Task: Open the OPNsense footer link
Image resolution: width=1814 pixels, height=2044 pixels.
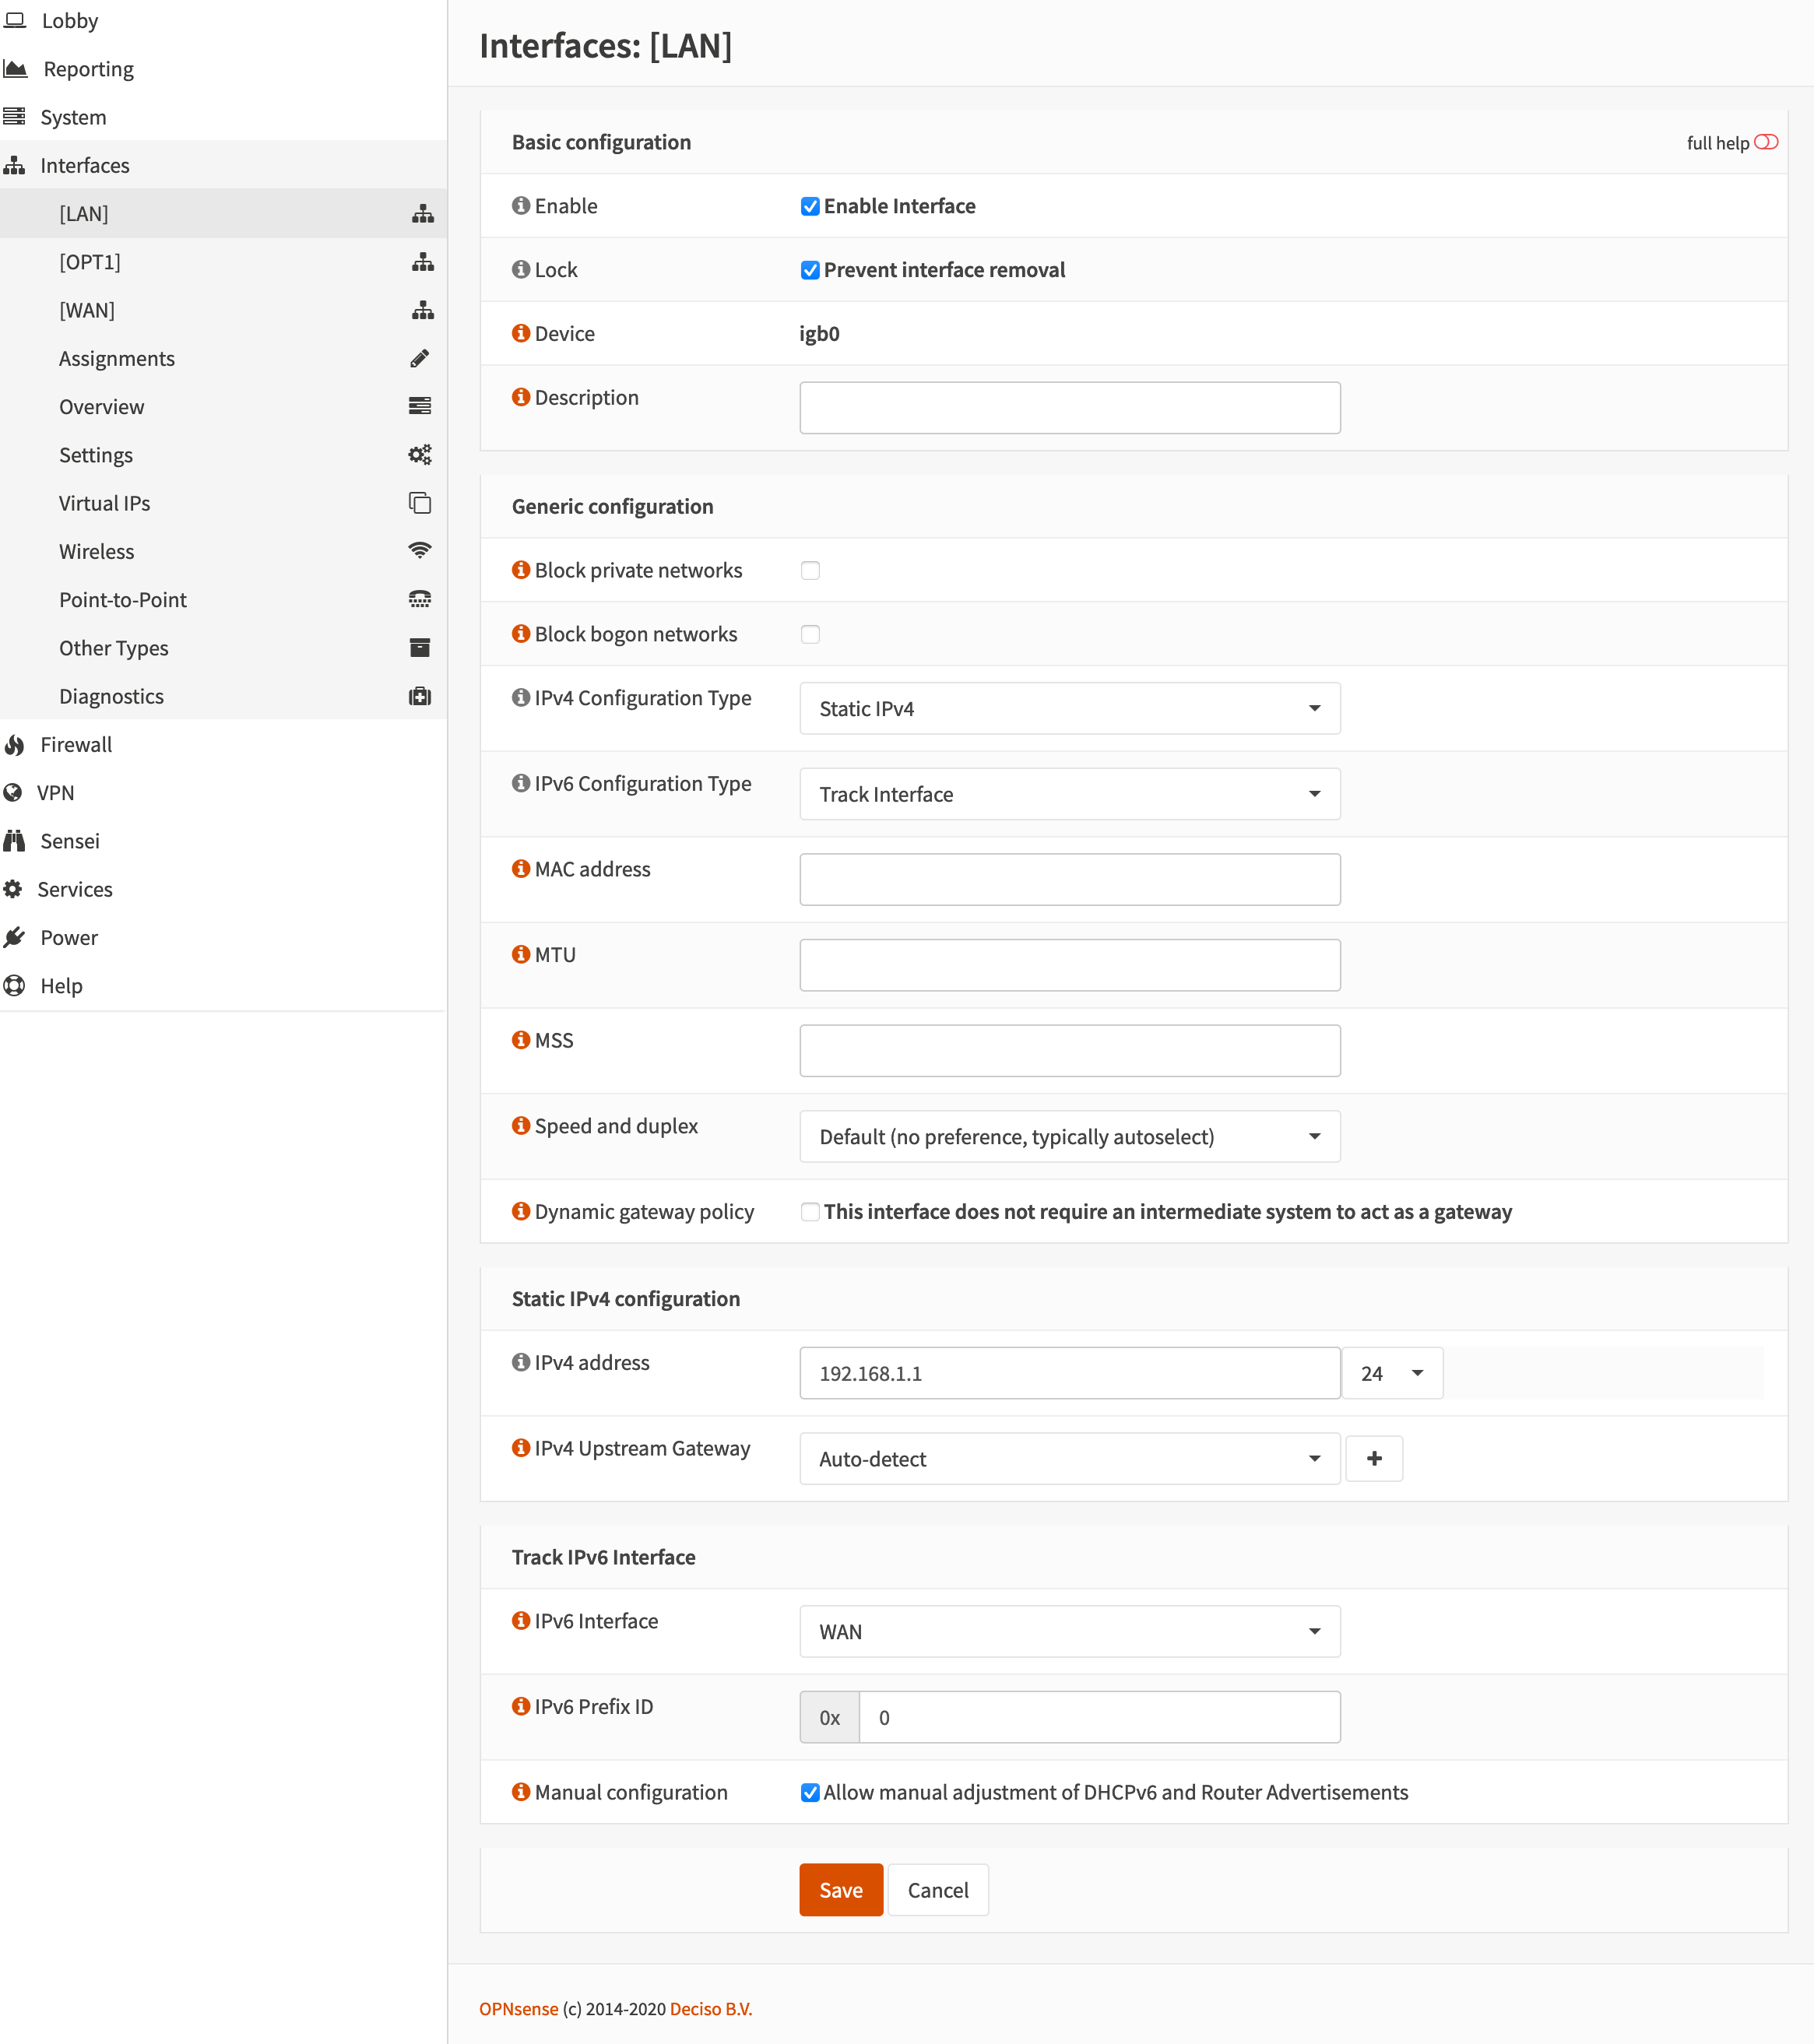Action: [x=519, y=2009]
